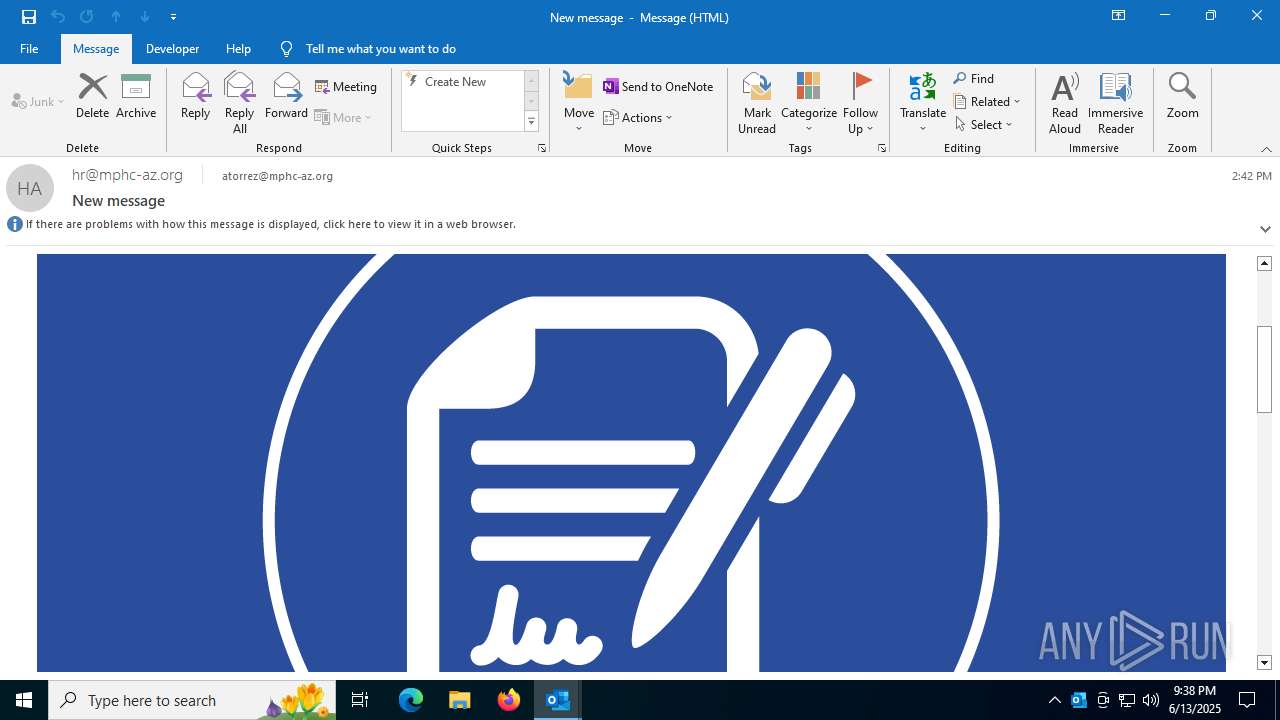Screen dimensions: 1280x720
Task: Show hidden system tray icons
Action: coord(1055,700)
